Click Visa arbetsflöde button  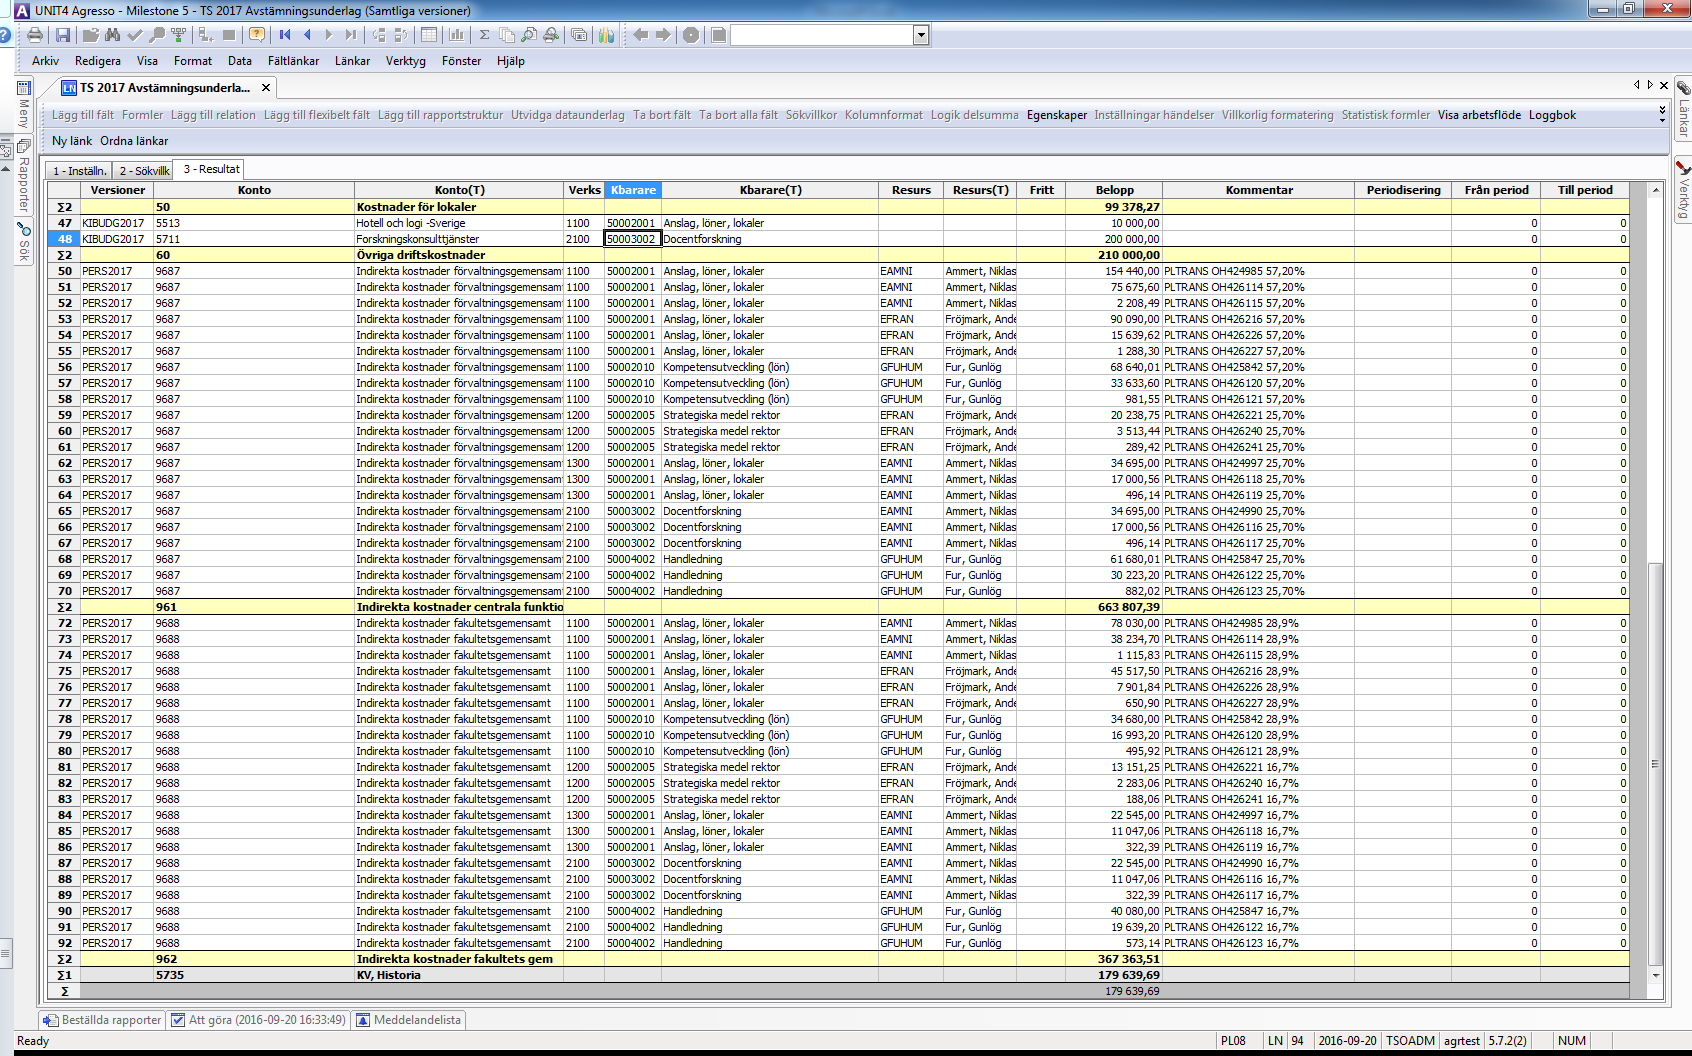point(1479,115)
